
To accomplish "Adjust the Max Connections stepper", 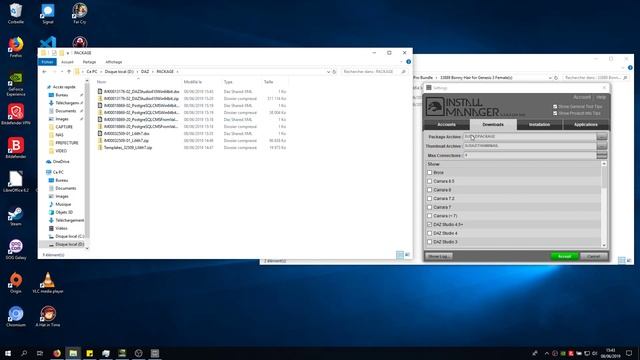I will pyautogui.click(x=602, y=156).
